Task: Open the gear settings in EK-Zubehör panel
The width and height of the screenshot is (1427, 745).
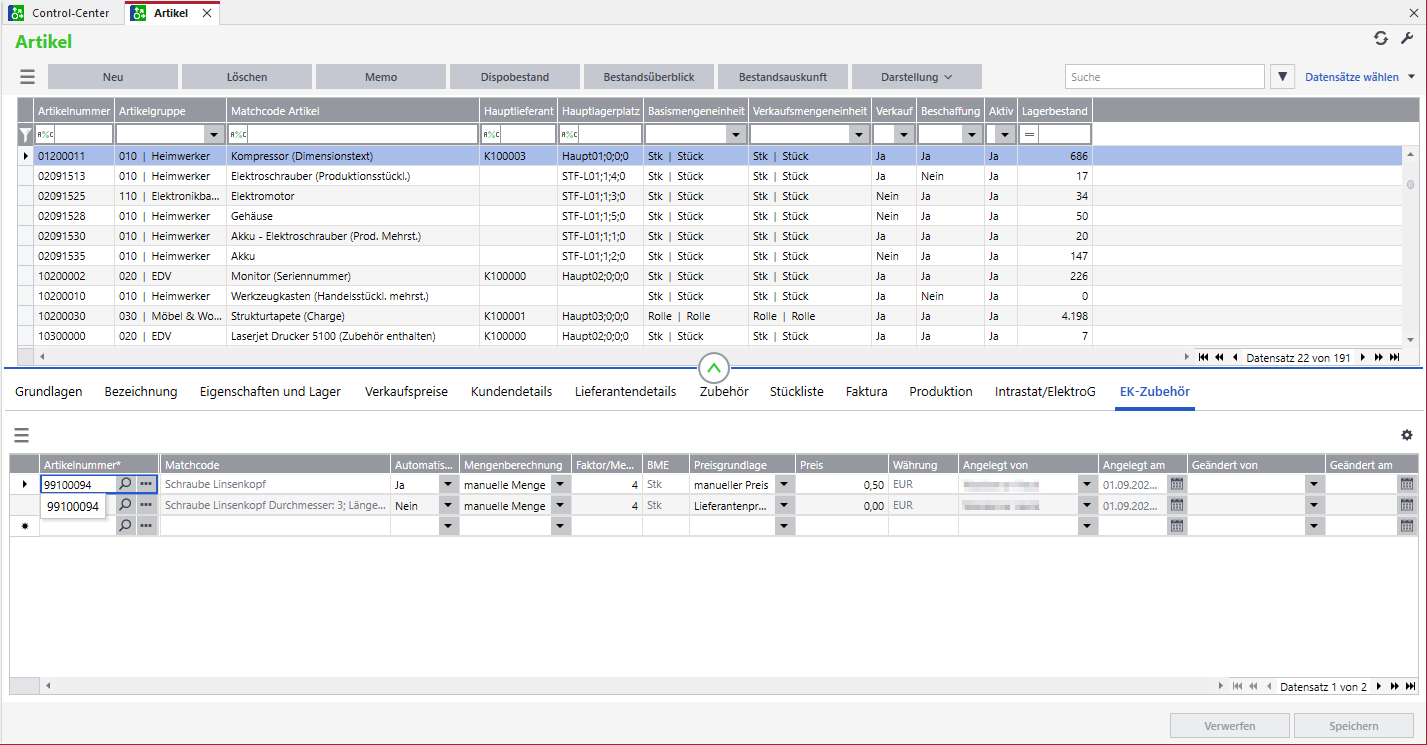Action: pyautogui.click(x=1407, y=435)
